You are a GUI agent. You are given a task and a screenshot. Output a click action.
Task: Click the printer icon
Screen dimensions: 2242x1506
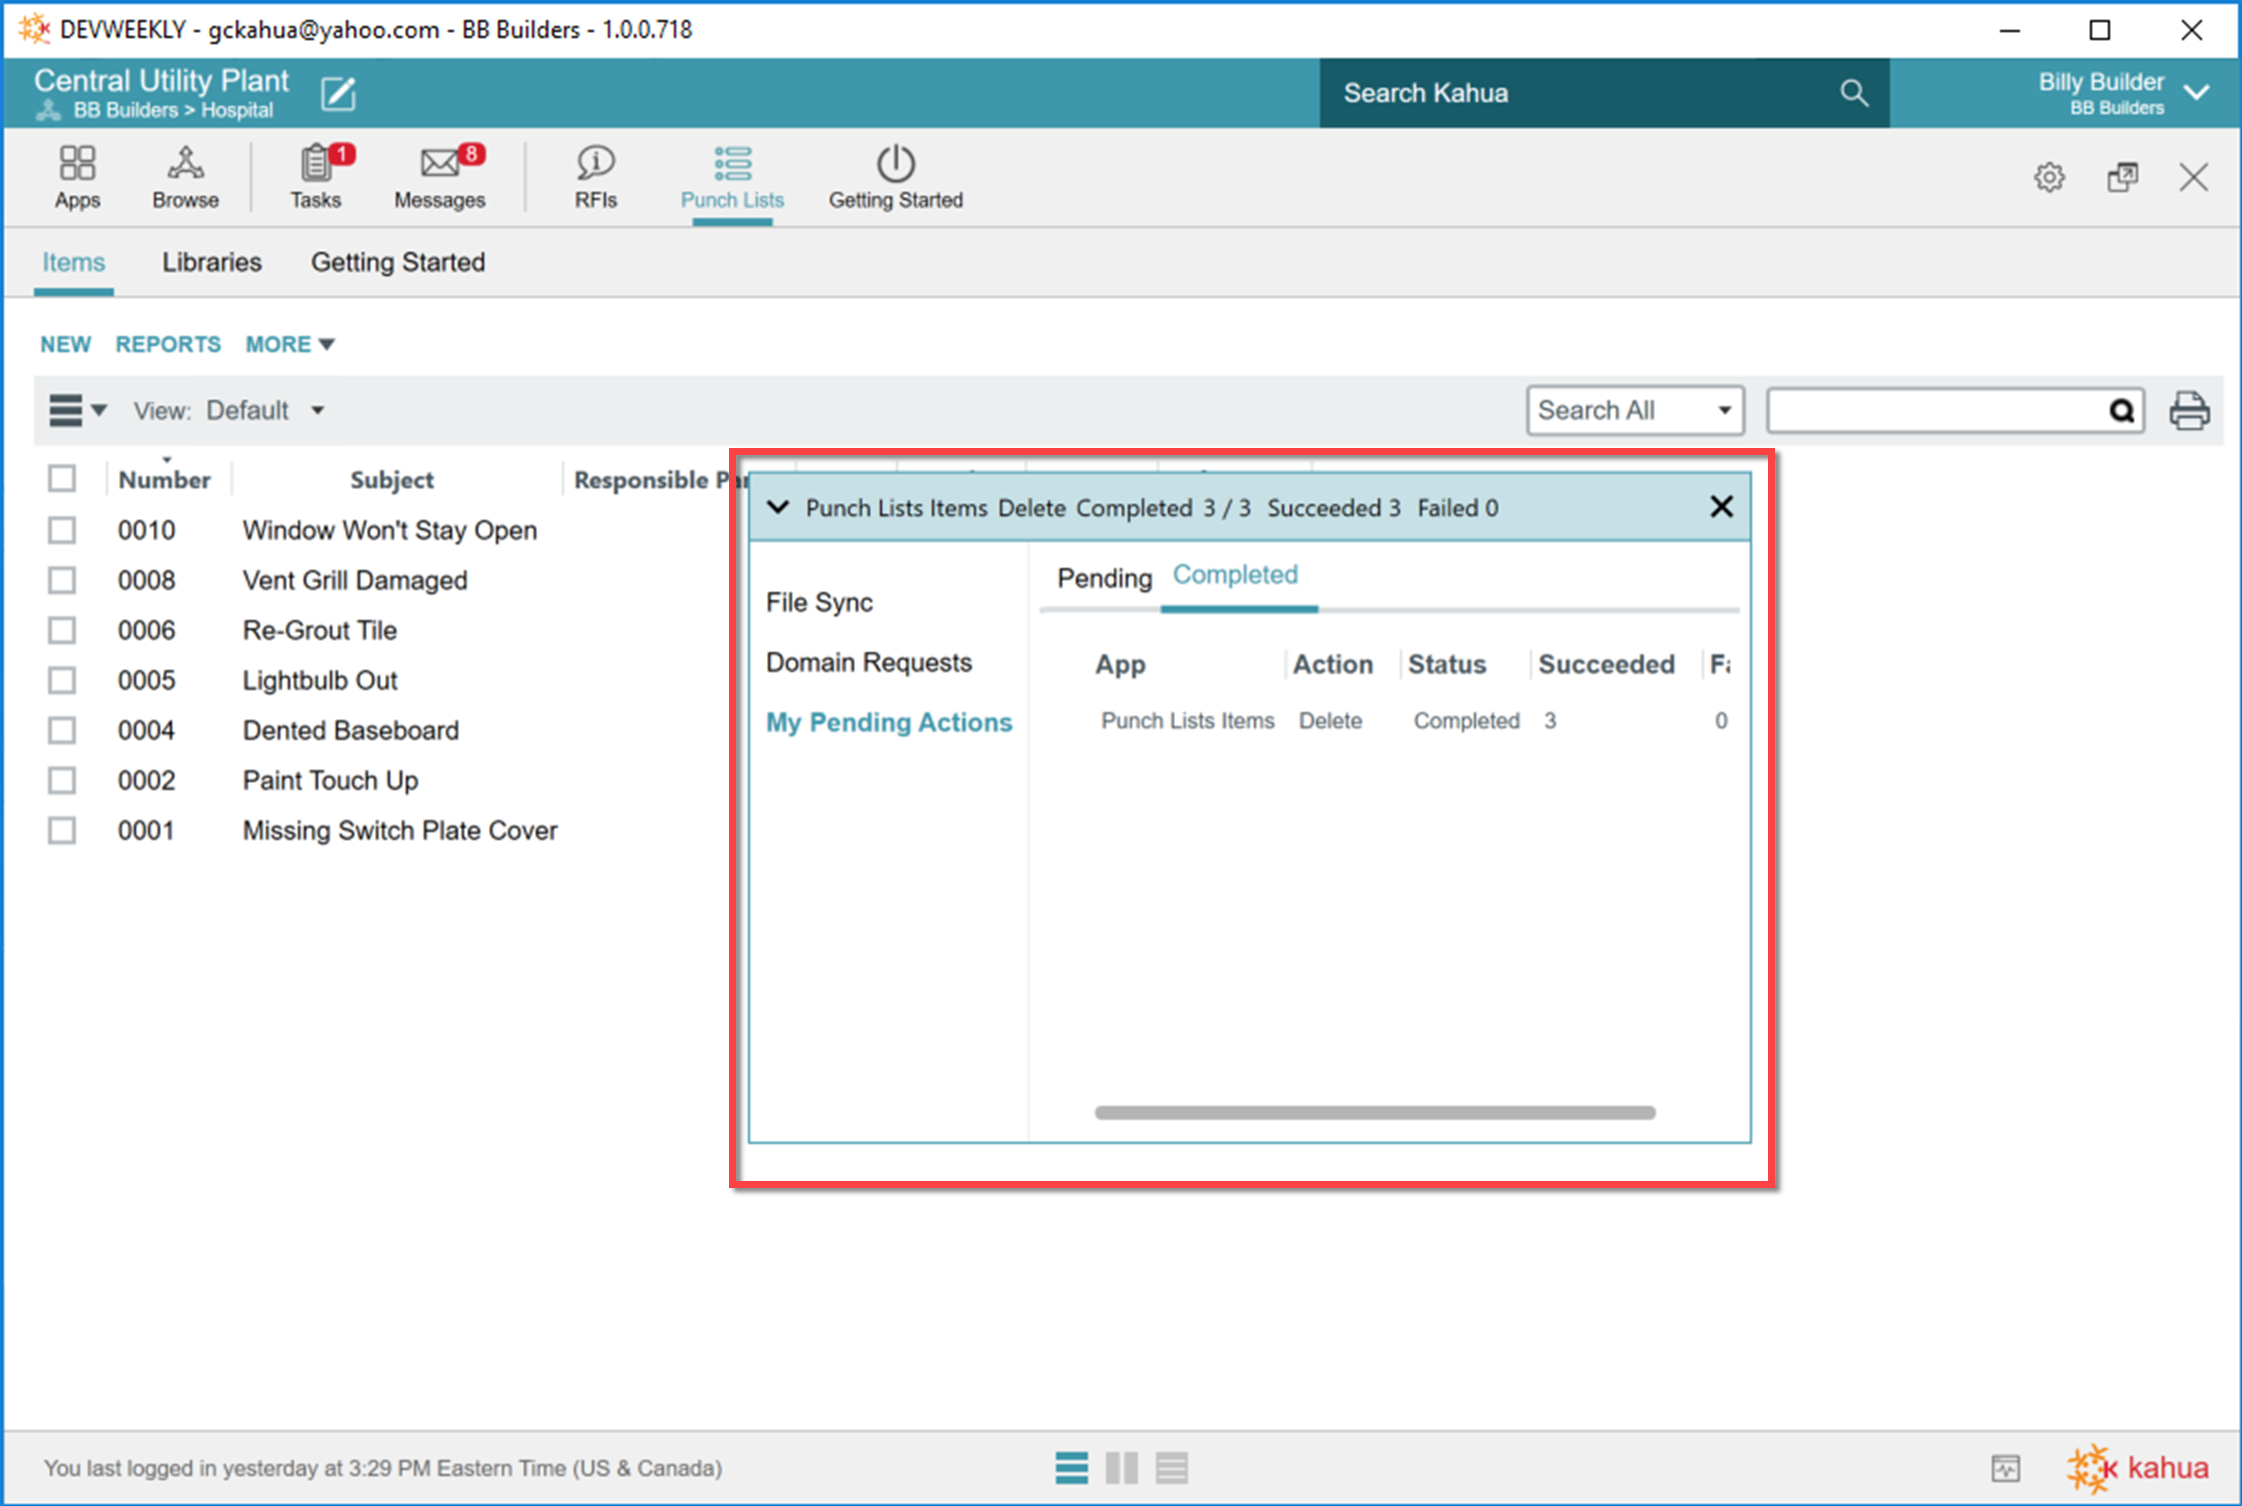(x=2188, y=410)
